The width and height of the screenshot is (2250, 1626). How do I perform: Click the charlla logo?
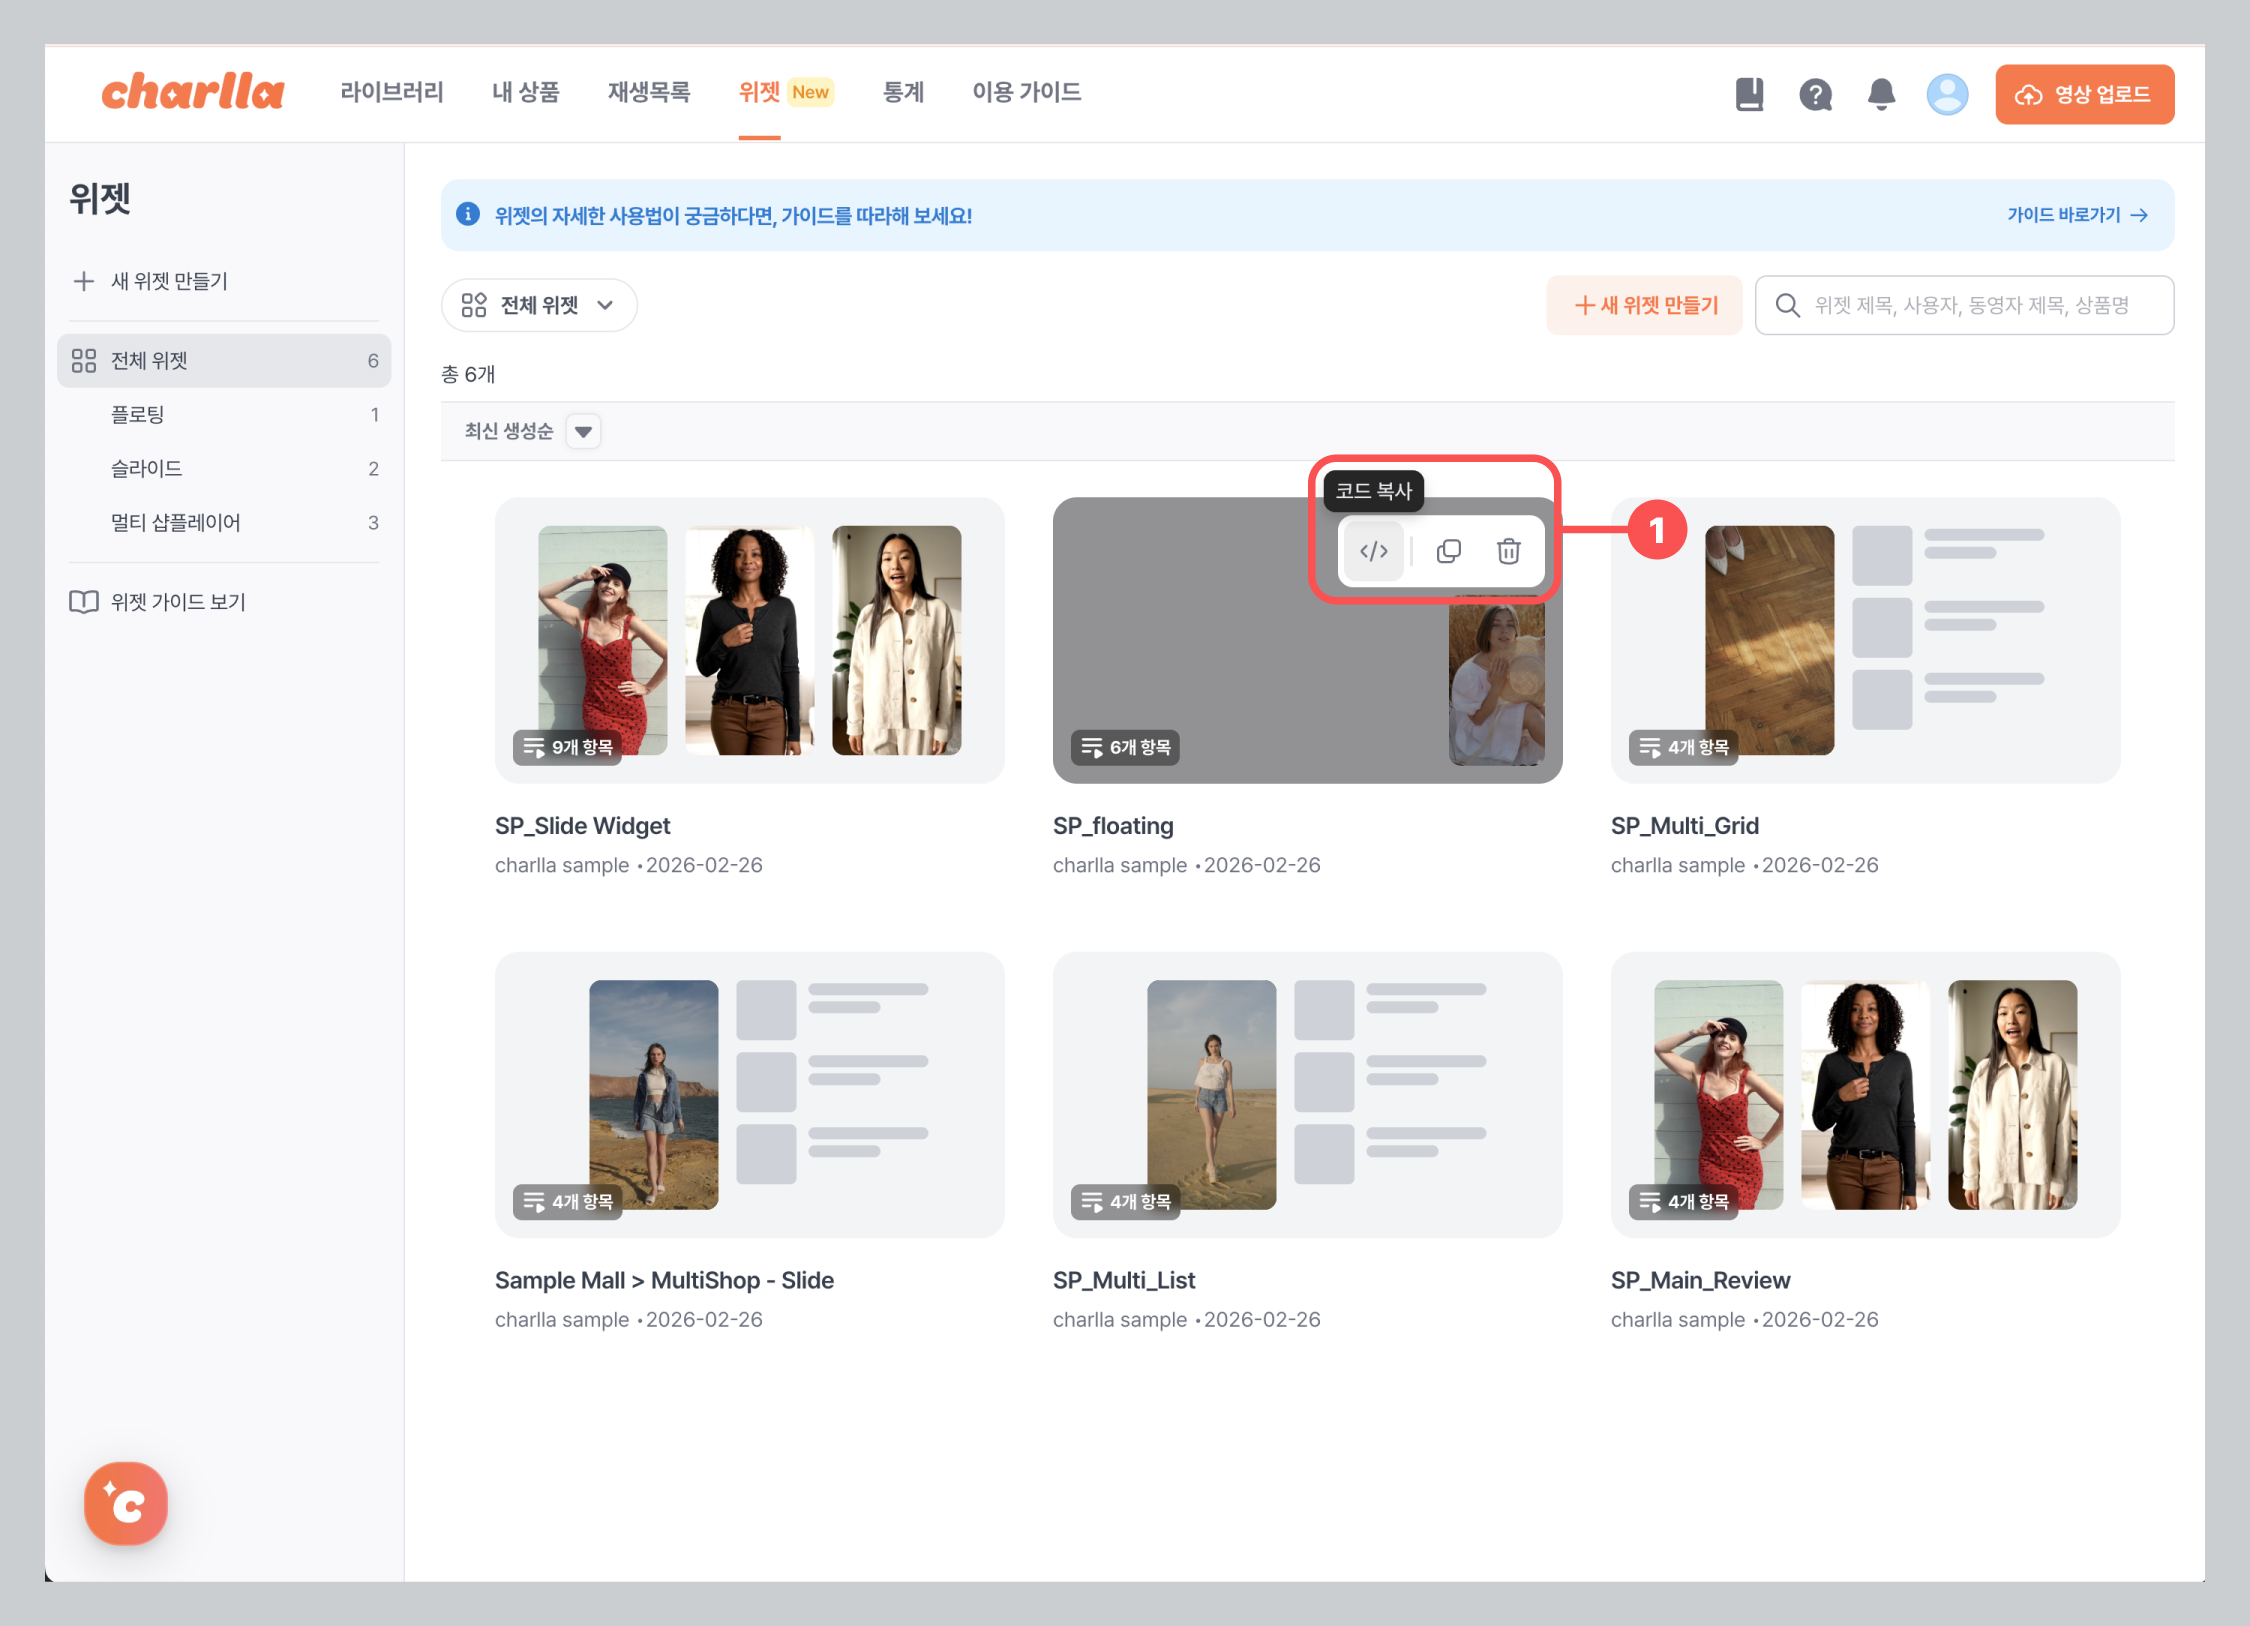tap(193, 92)
